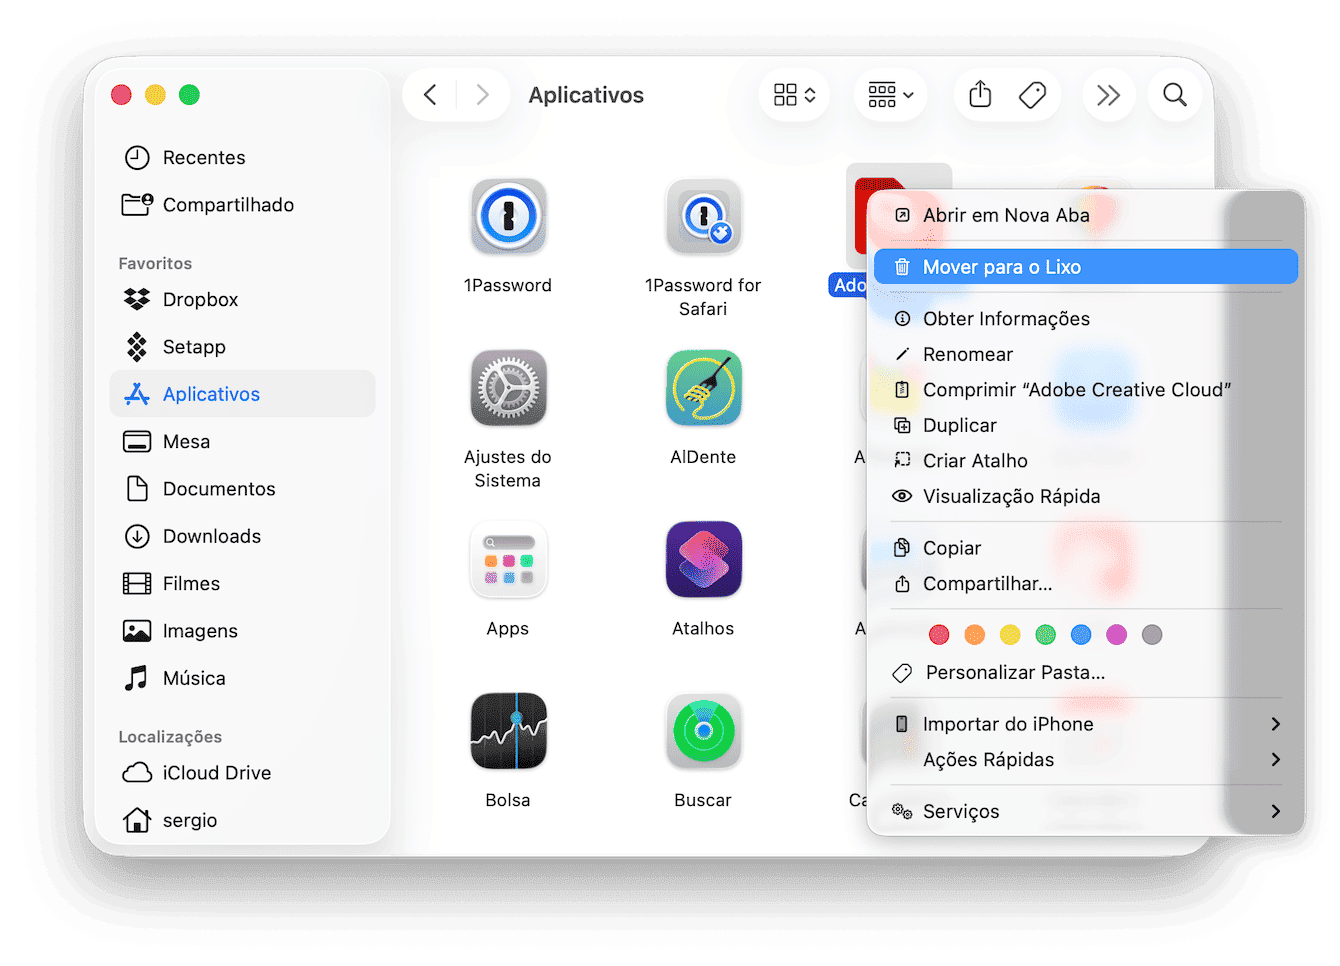Choose Mover para o Lixo
Screen dimensions: 1340x966
[x=1086, y=267]
